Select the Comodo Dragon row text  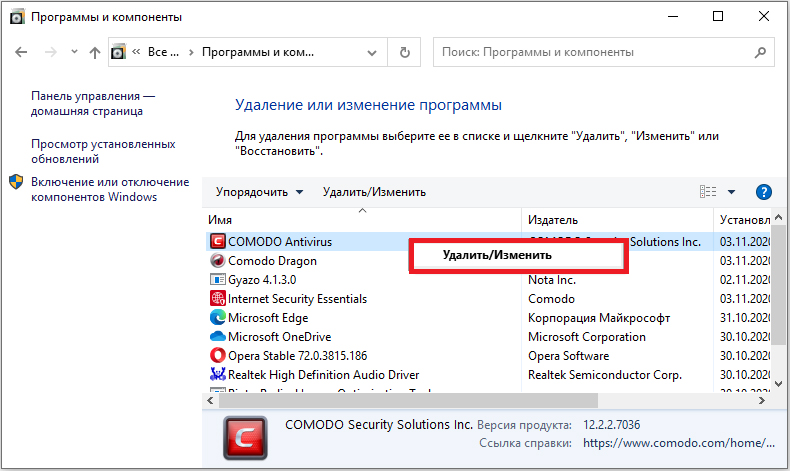(273, 261)
